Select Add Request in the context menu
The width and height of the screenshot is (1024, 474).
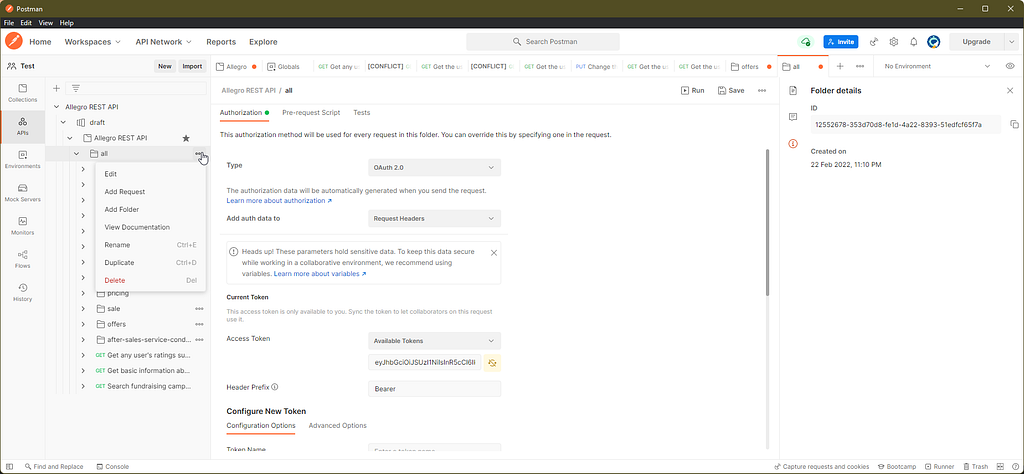[151, 192]
